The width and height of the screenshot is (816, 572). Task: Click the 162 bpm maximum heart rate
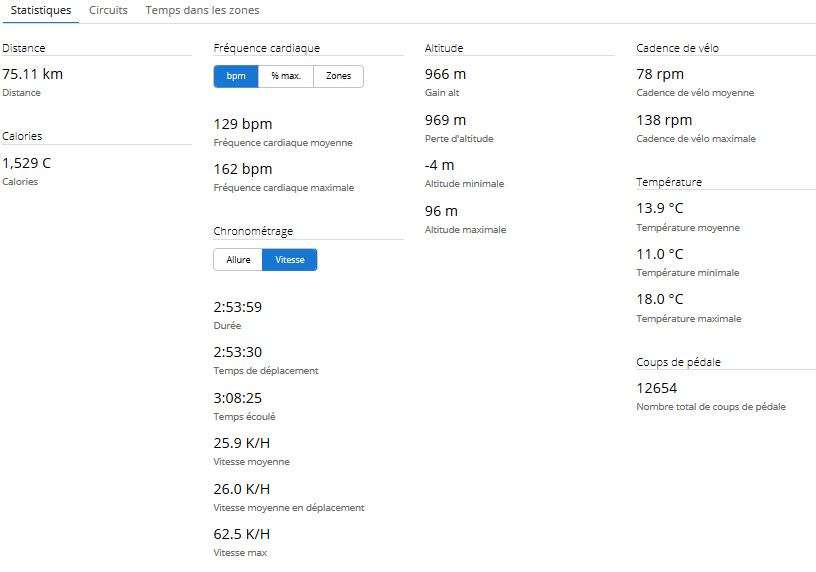(243, 169)
